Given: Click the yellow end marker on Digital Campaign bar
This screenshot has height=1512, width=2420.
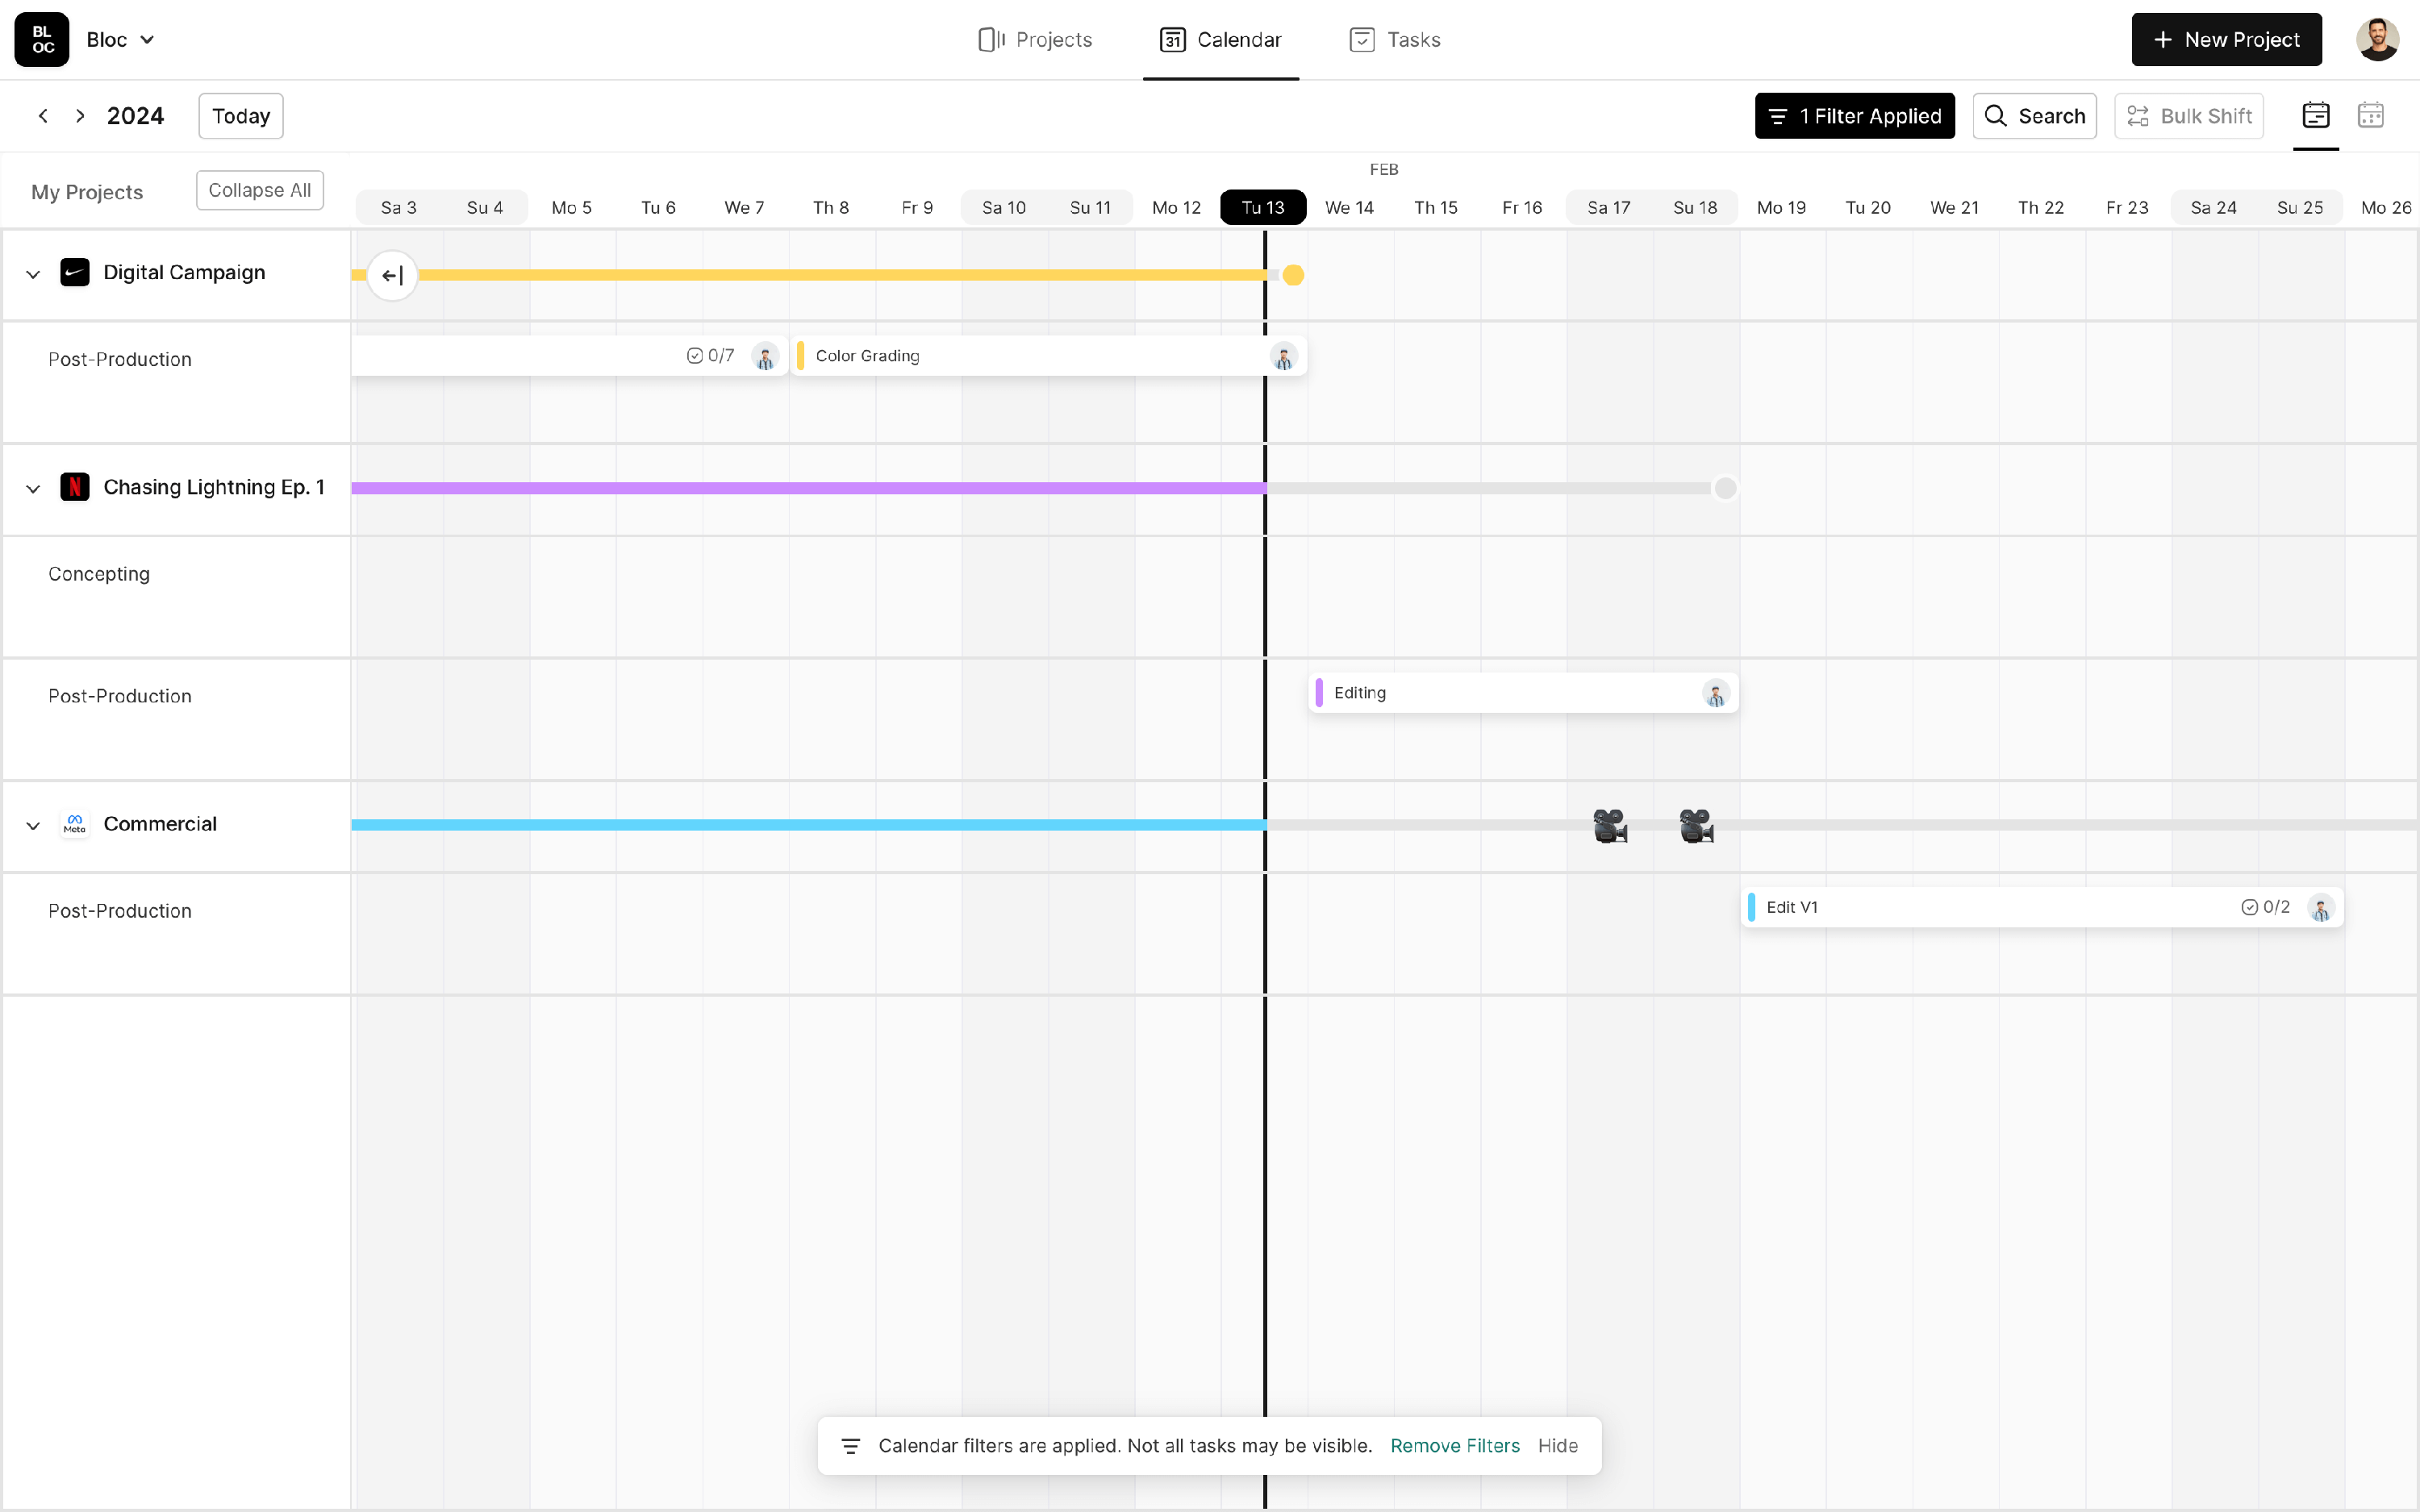Looking at the screenshot, I should pos(1293,275).
